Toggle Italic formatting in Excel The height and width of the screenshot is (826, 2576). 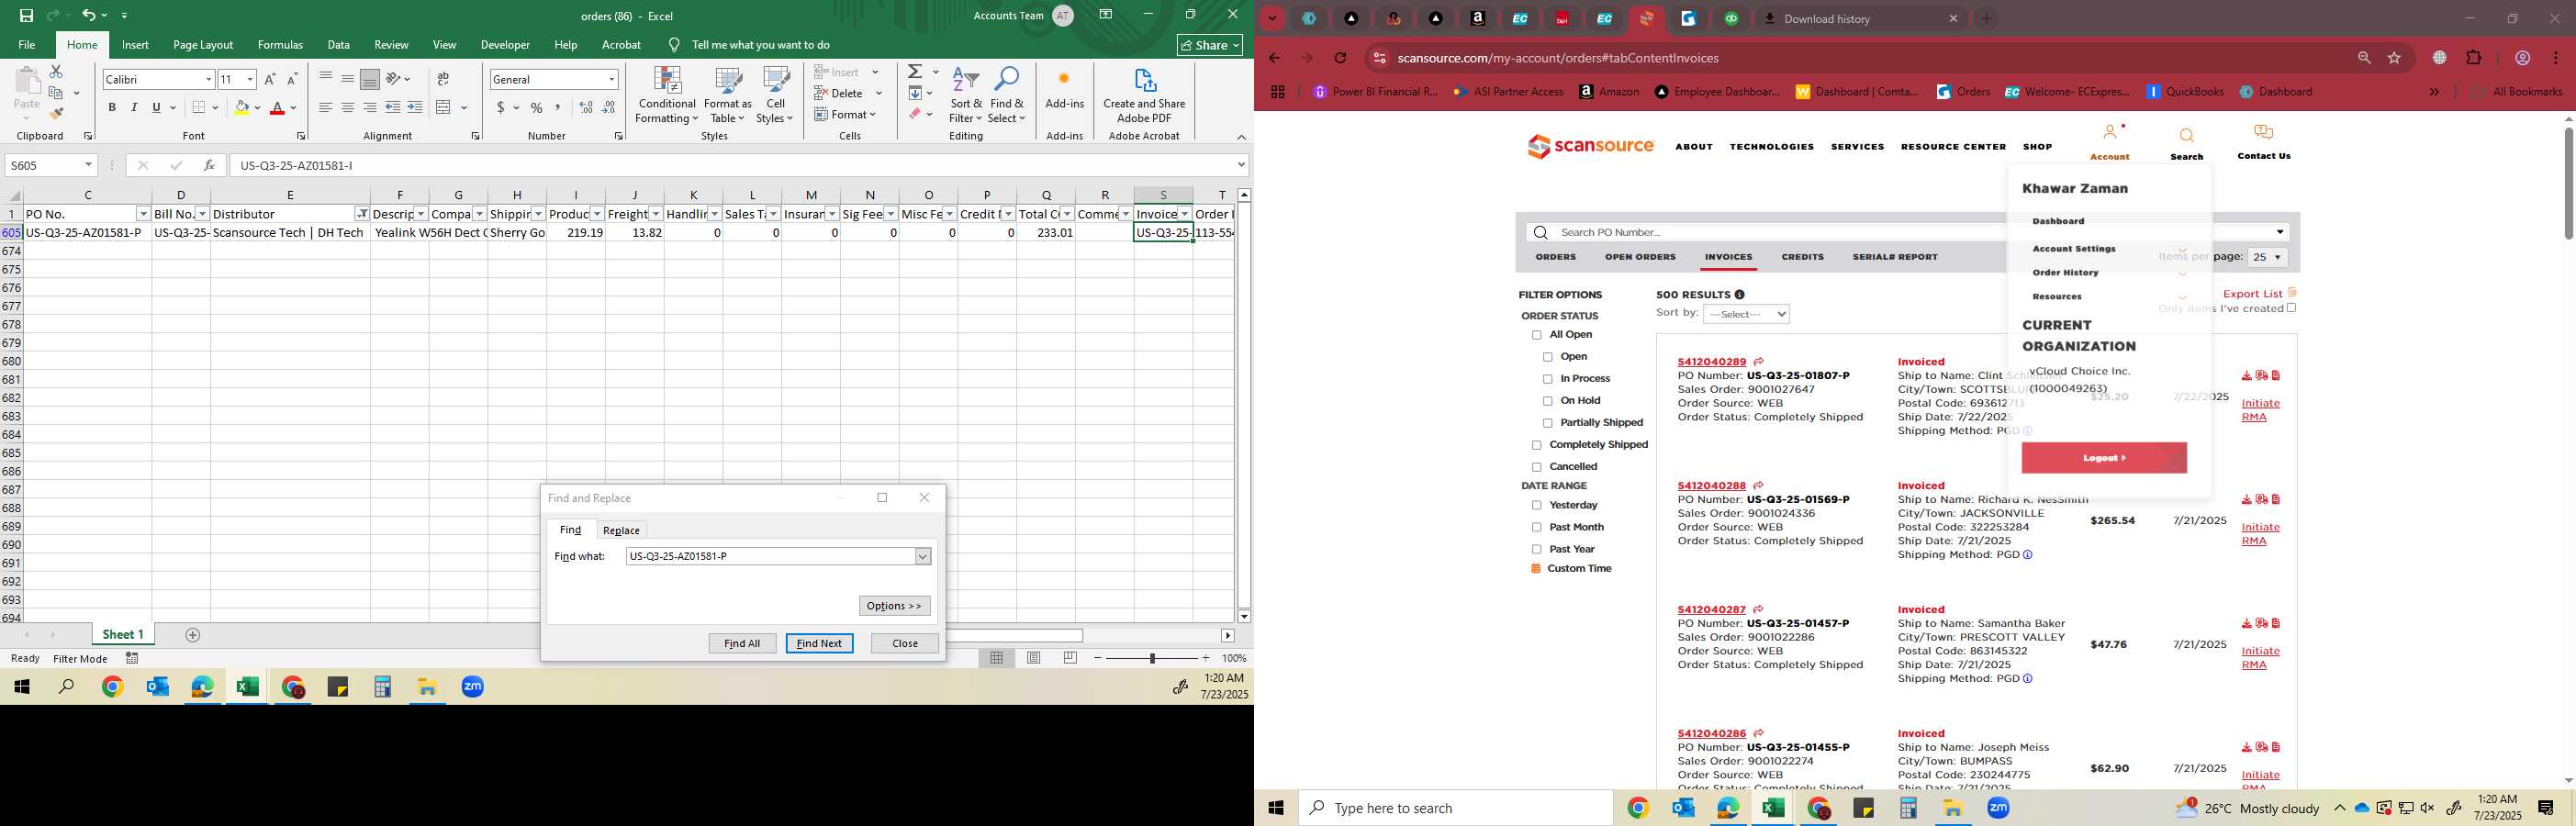click(134, 107)
